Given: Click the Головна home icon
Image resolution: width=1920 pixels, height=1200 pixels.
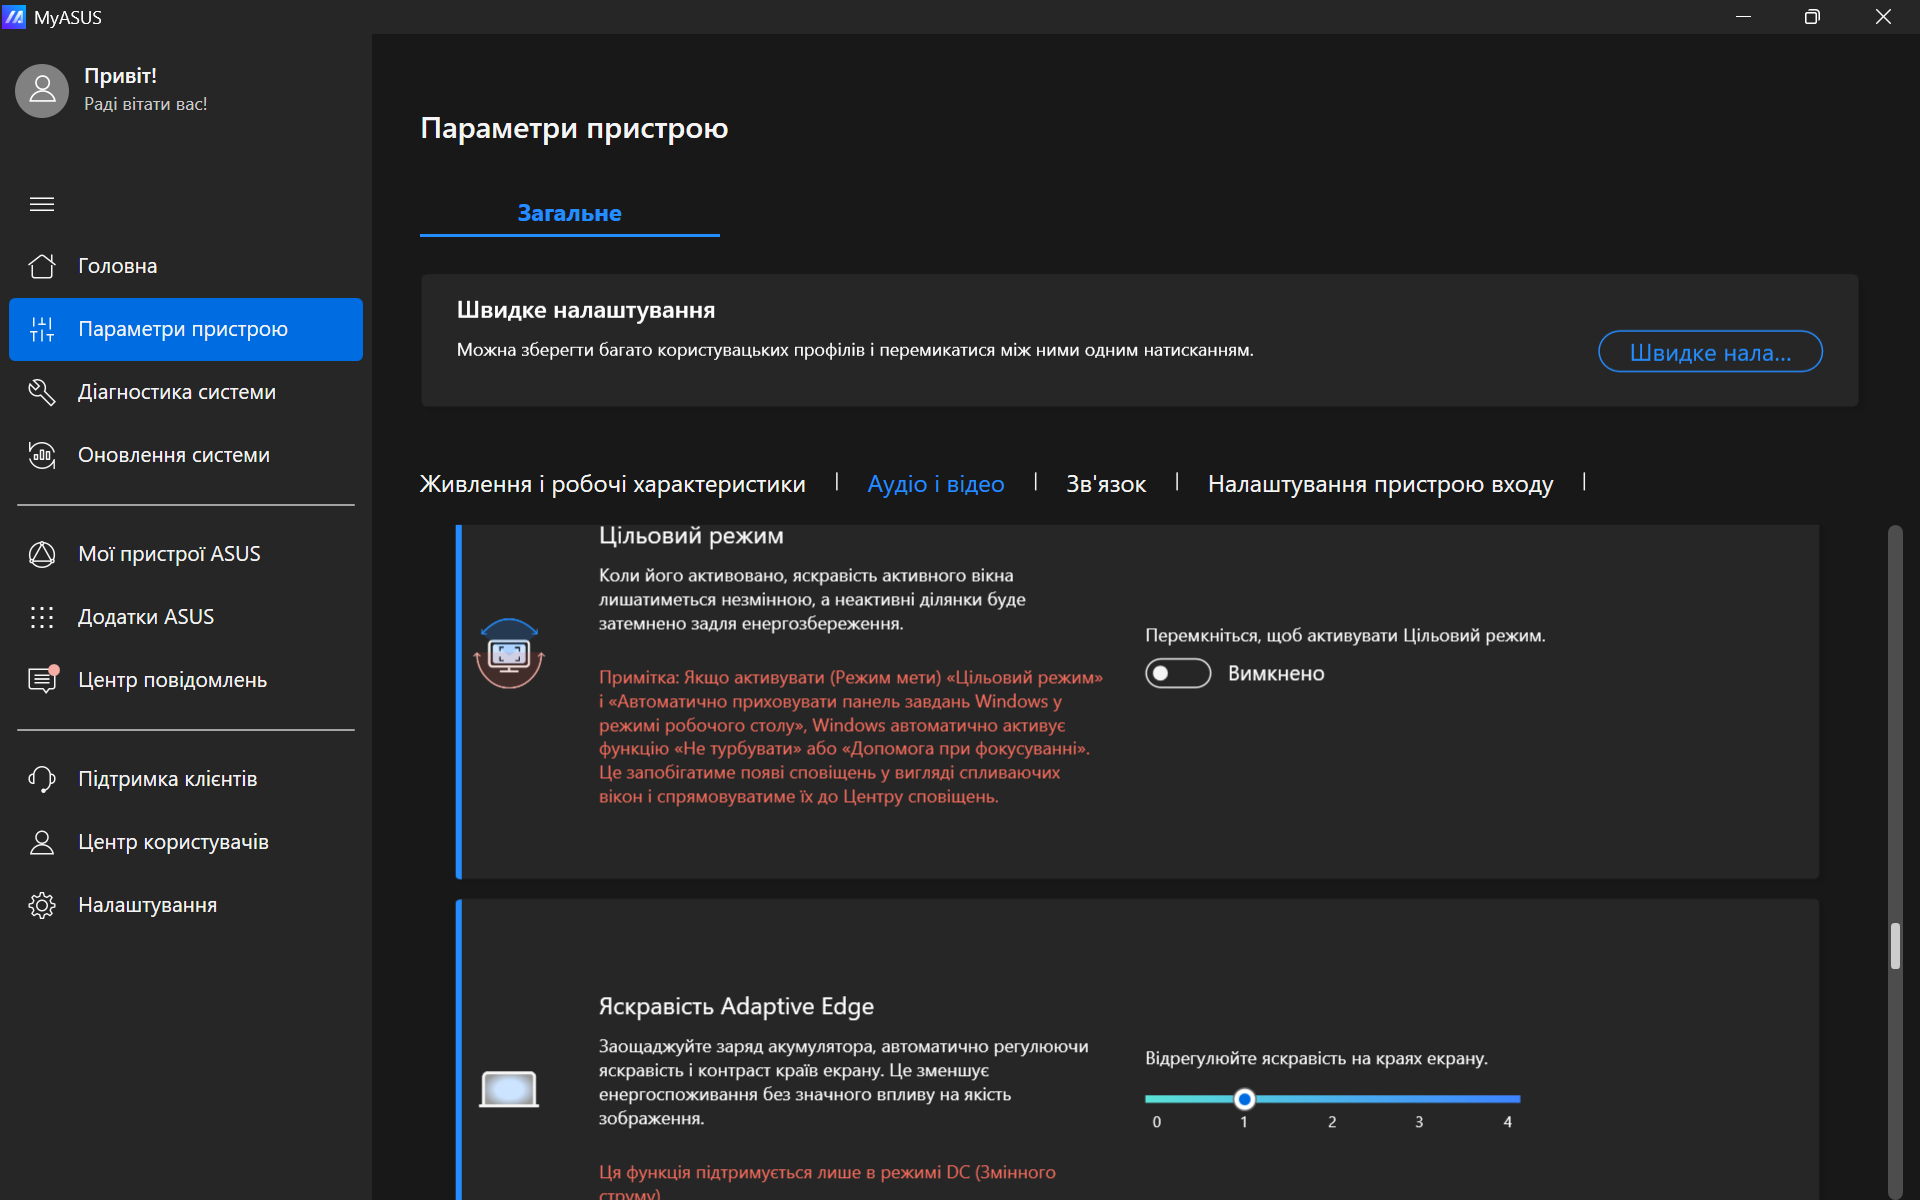Looking at the screenshot, I should [x=42, y=266].
